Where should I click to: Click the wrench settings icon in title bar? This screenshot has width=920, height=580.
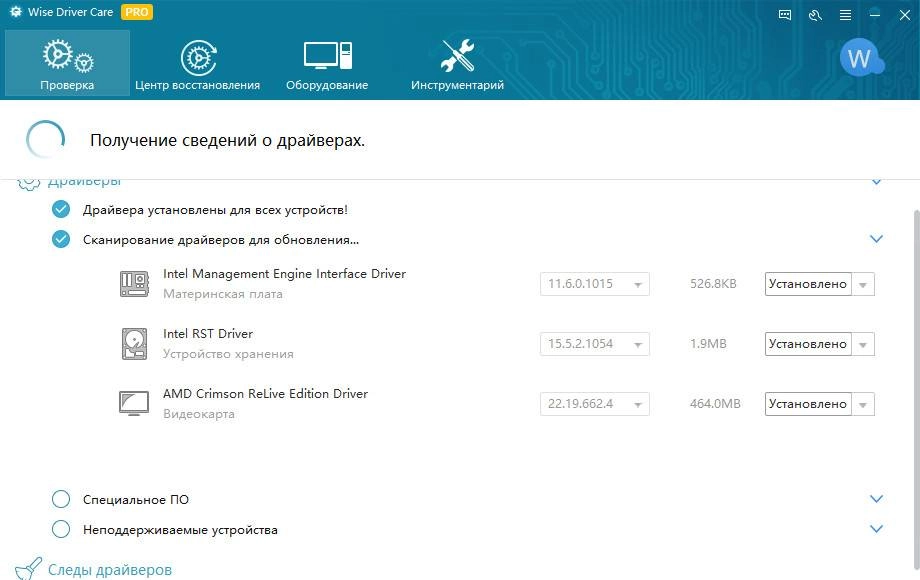(x=815, y=15)
